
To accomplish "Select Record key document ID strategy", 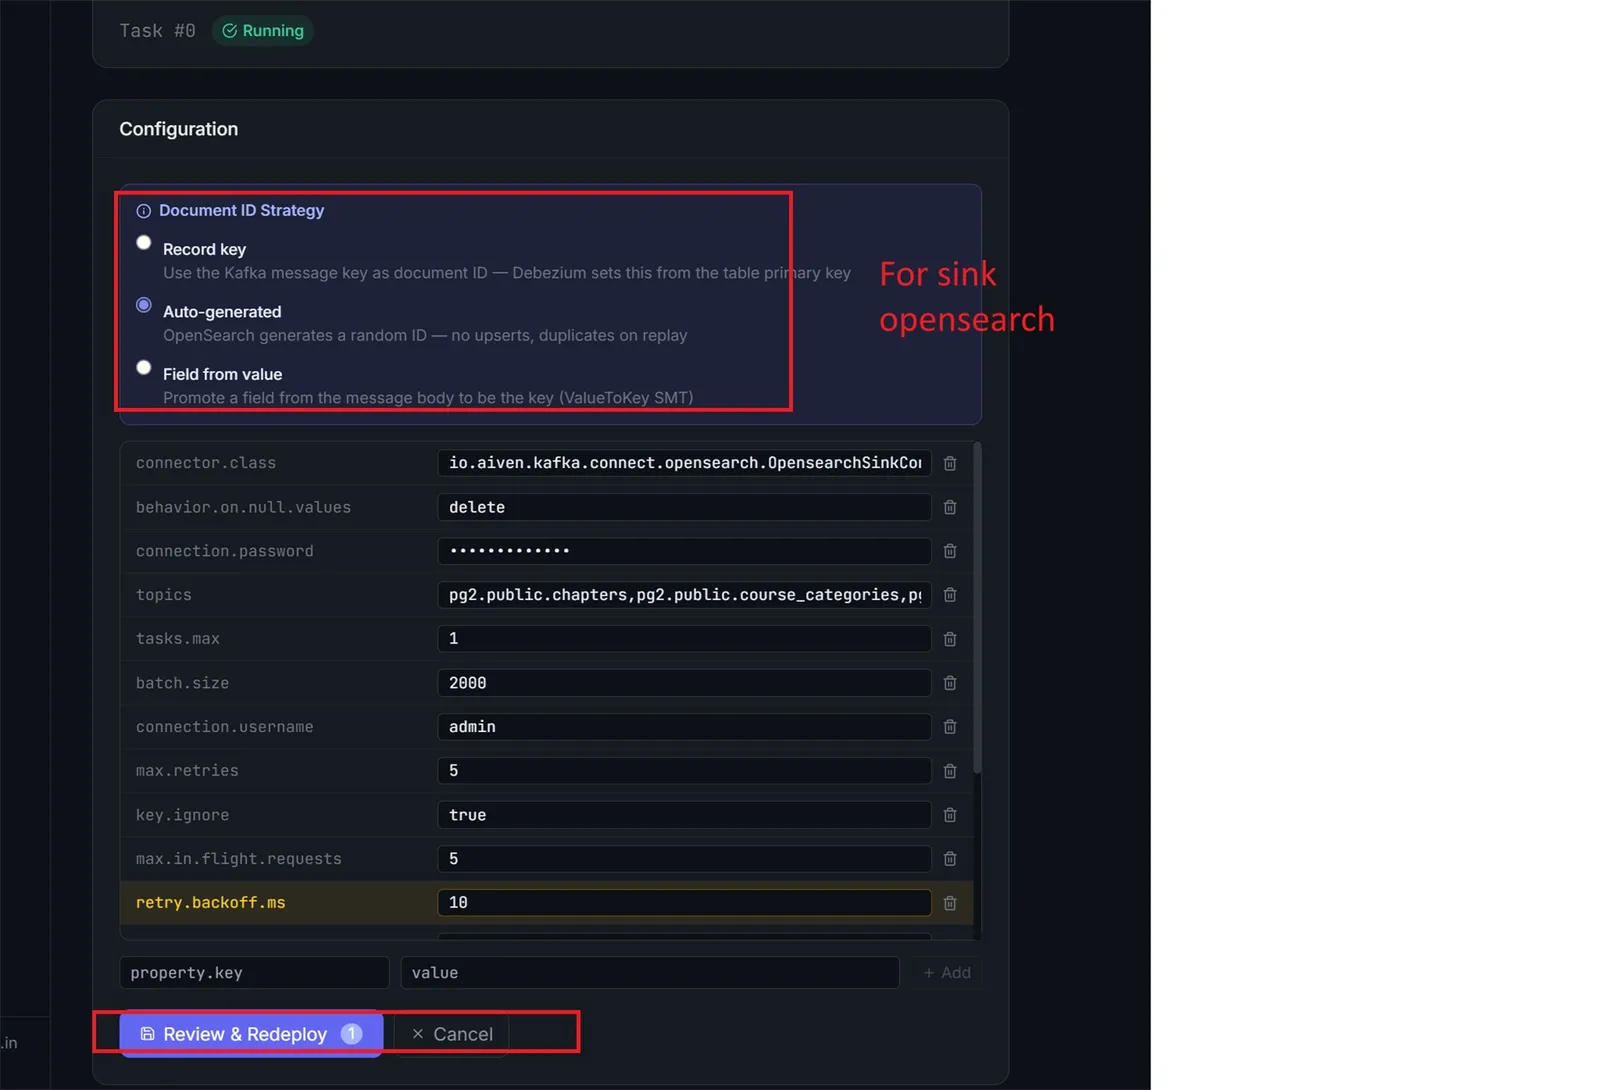I will click(x=144, y=243).
